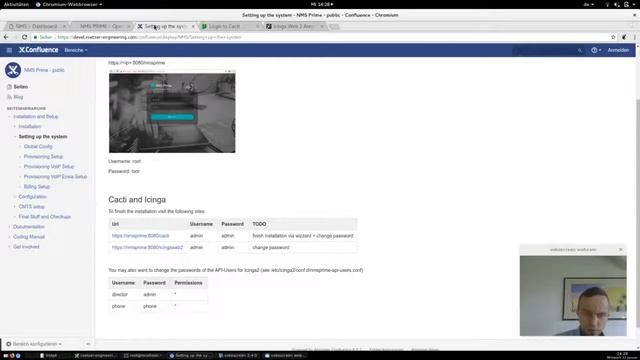Open the vokoscreen 2.4.0 taskbar item
640x360 pixels.
(x=238, y=356)
